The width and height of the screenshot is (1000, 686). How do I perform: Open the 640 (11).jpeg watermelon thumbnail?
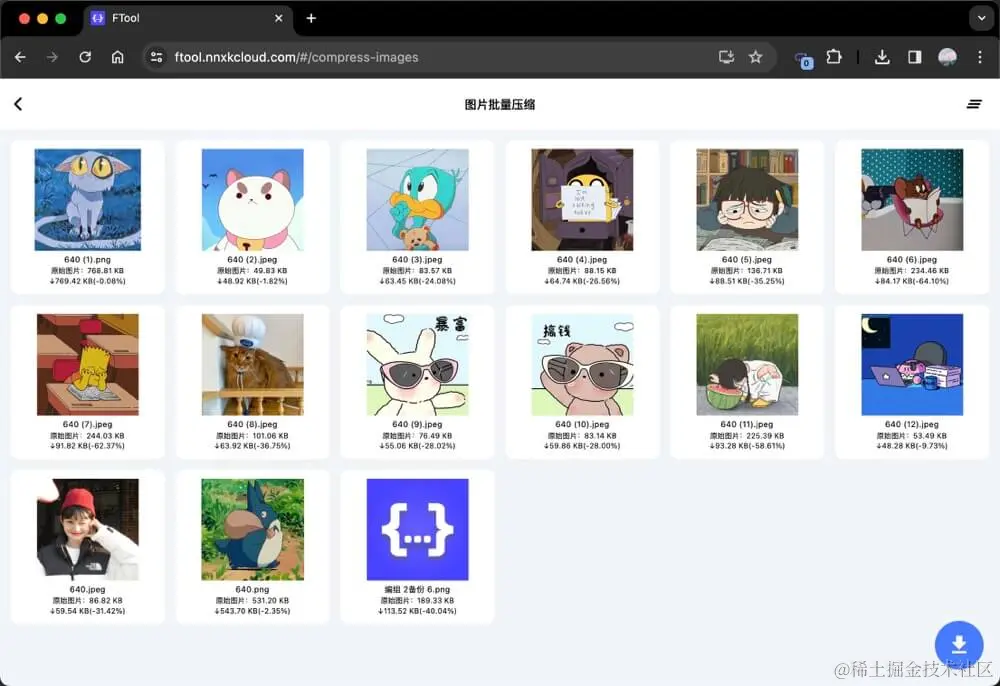pyautogui.click(x=747, y=365)
